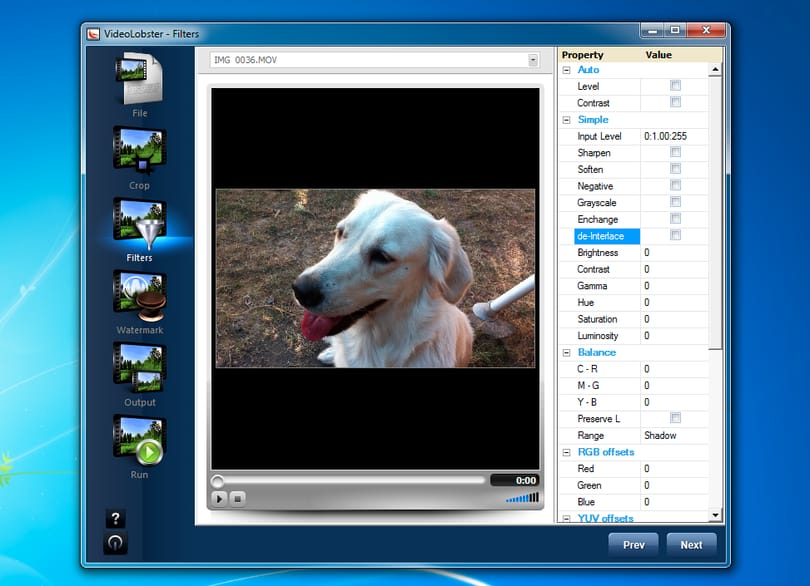Check the de-Interlace option
The image size is (810, 586).
675,235
